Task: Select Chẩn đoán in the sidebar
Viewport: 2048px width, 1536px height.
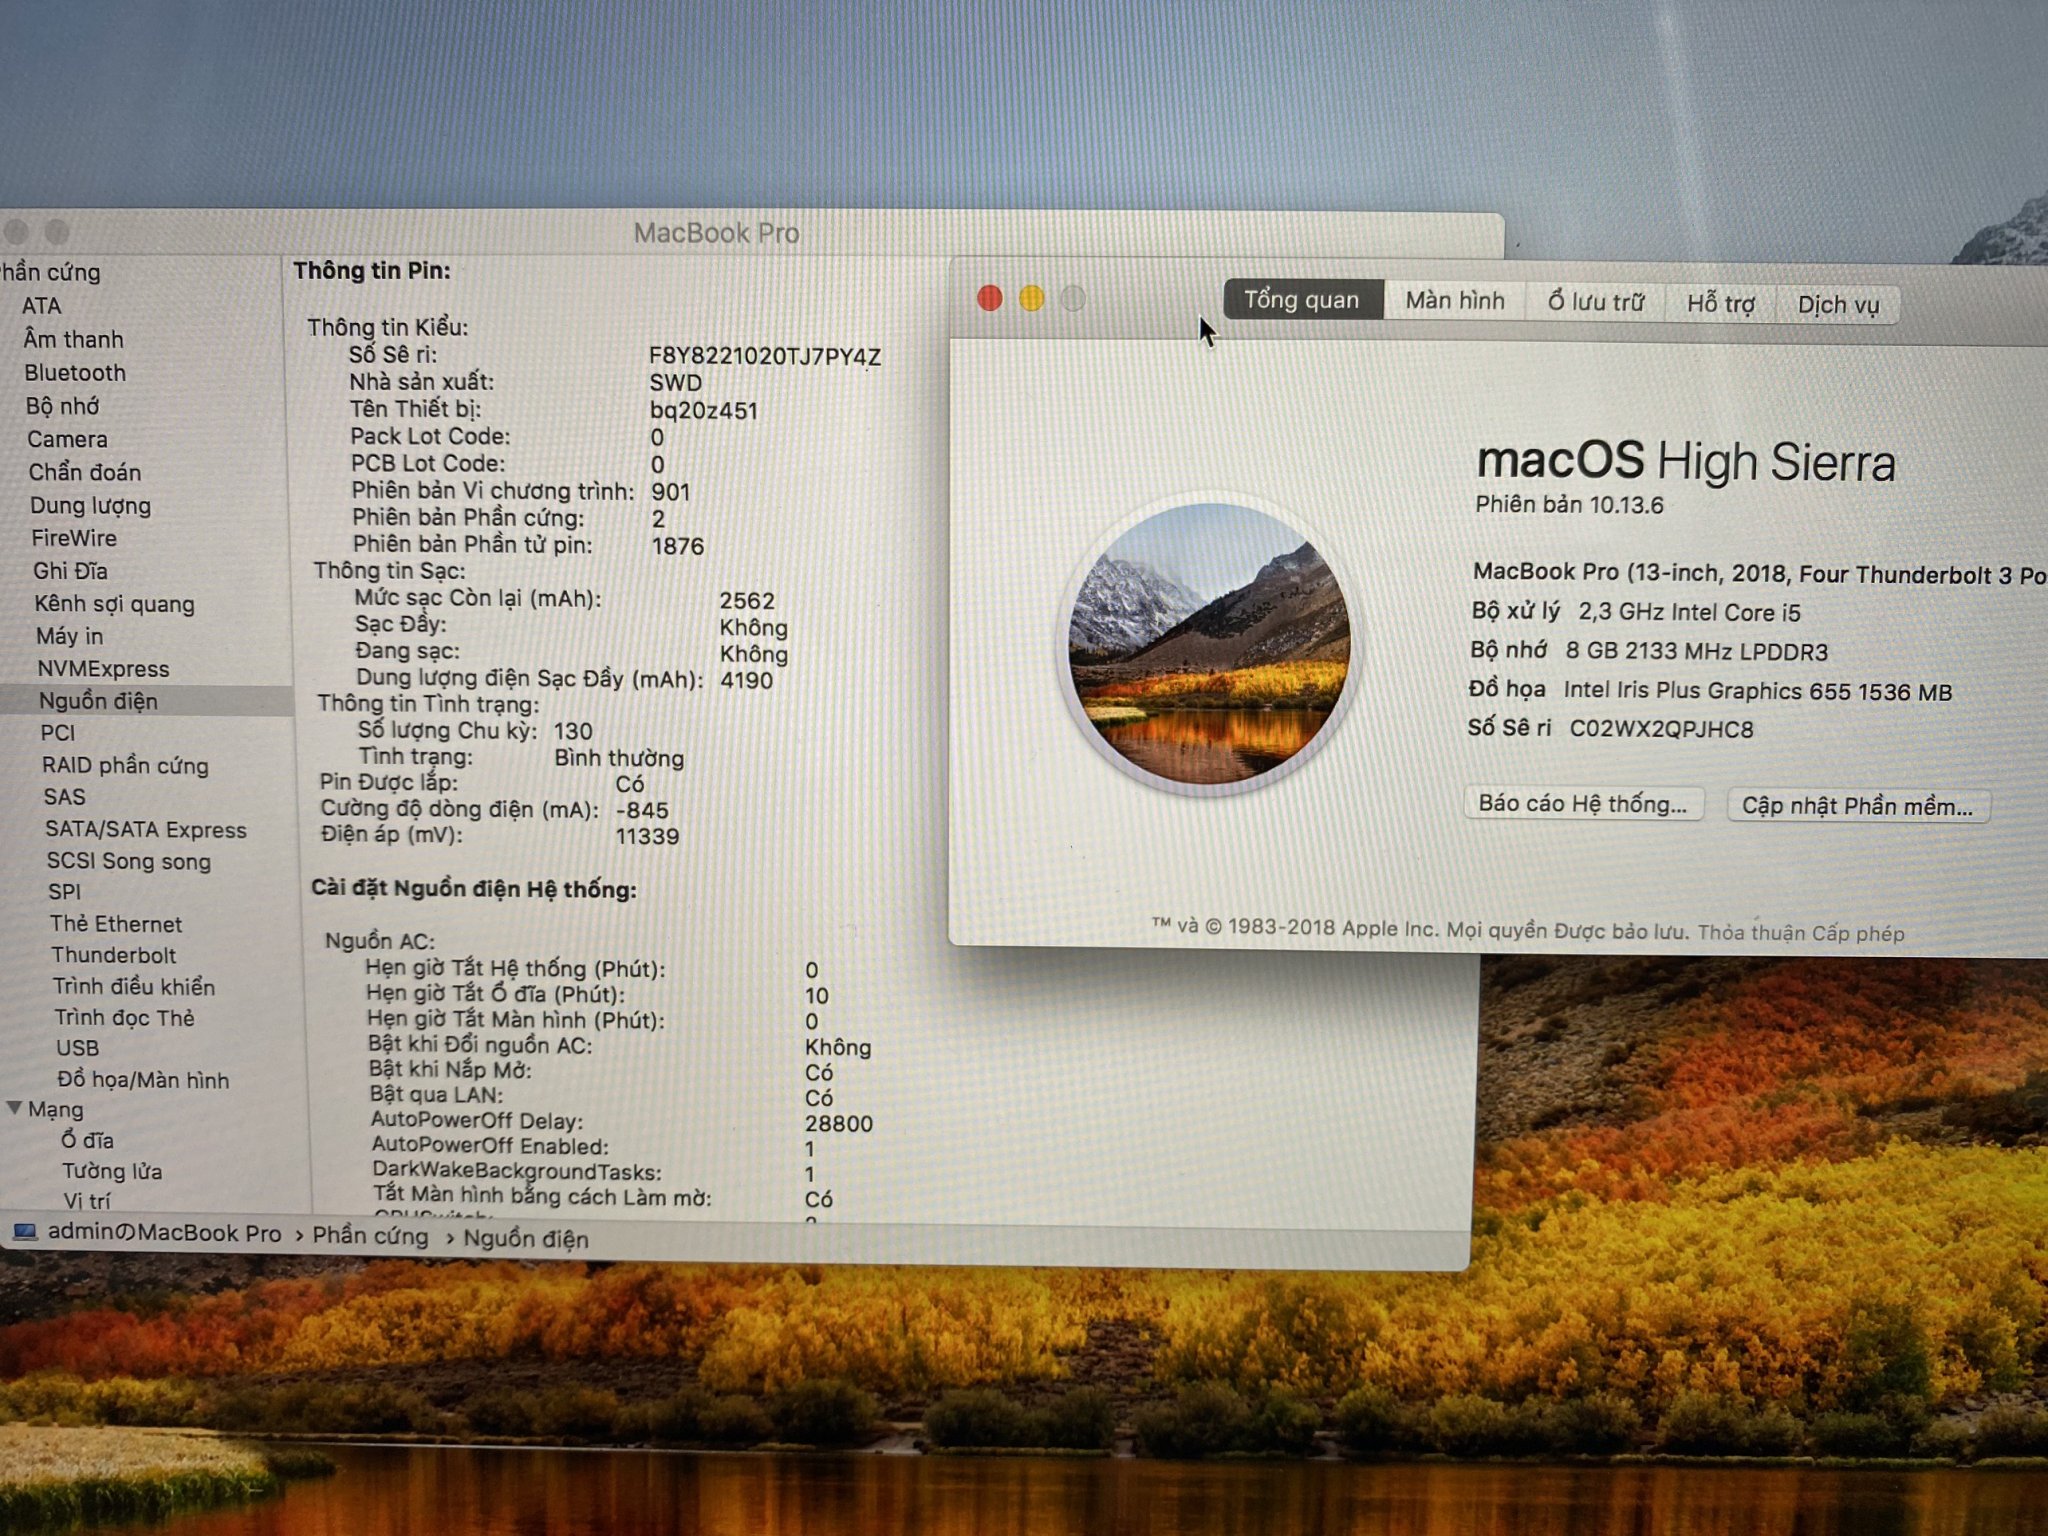Action: 85,472
